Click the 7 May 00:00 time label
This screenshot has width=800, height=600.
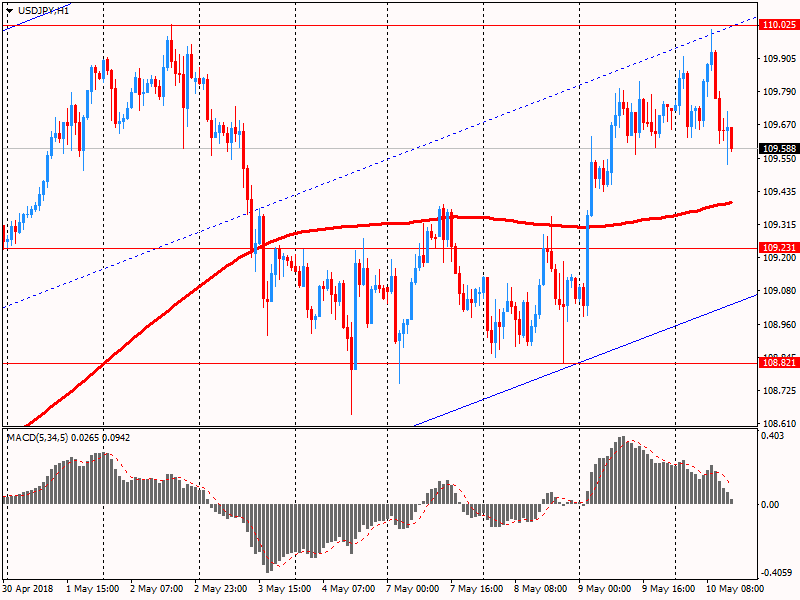coord(412,589)
